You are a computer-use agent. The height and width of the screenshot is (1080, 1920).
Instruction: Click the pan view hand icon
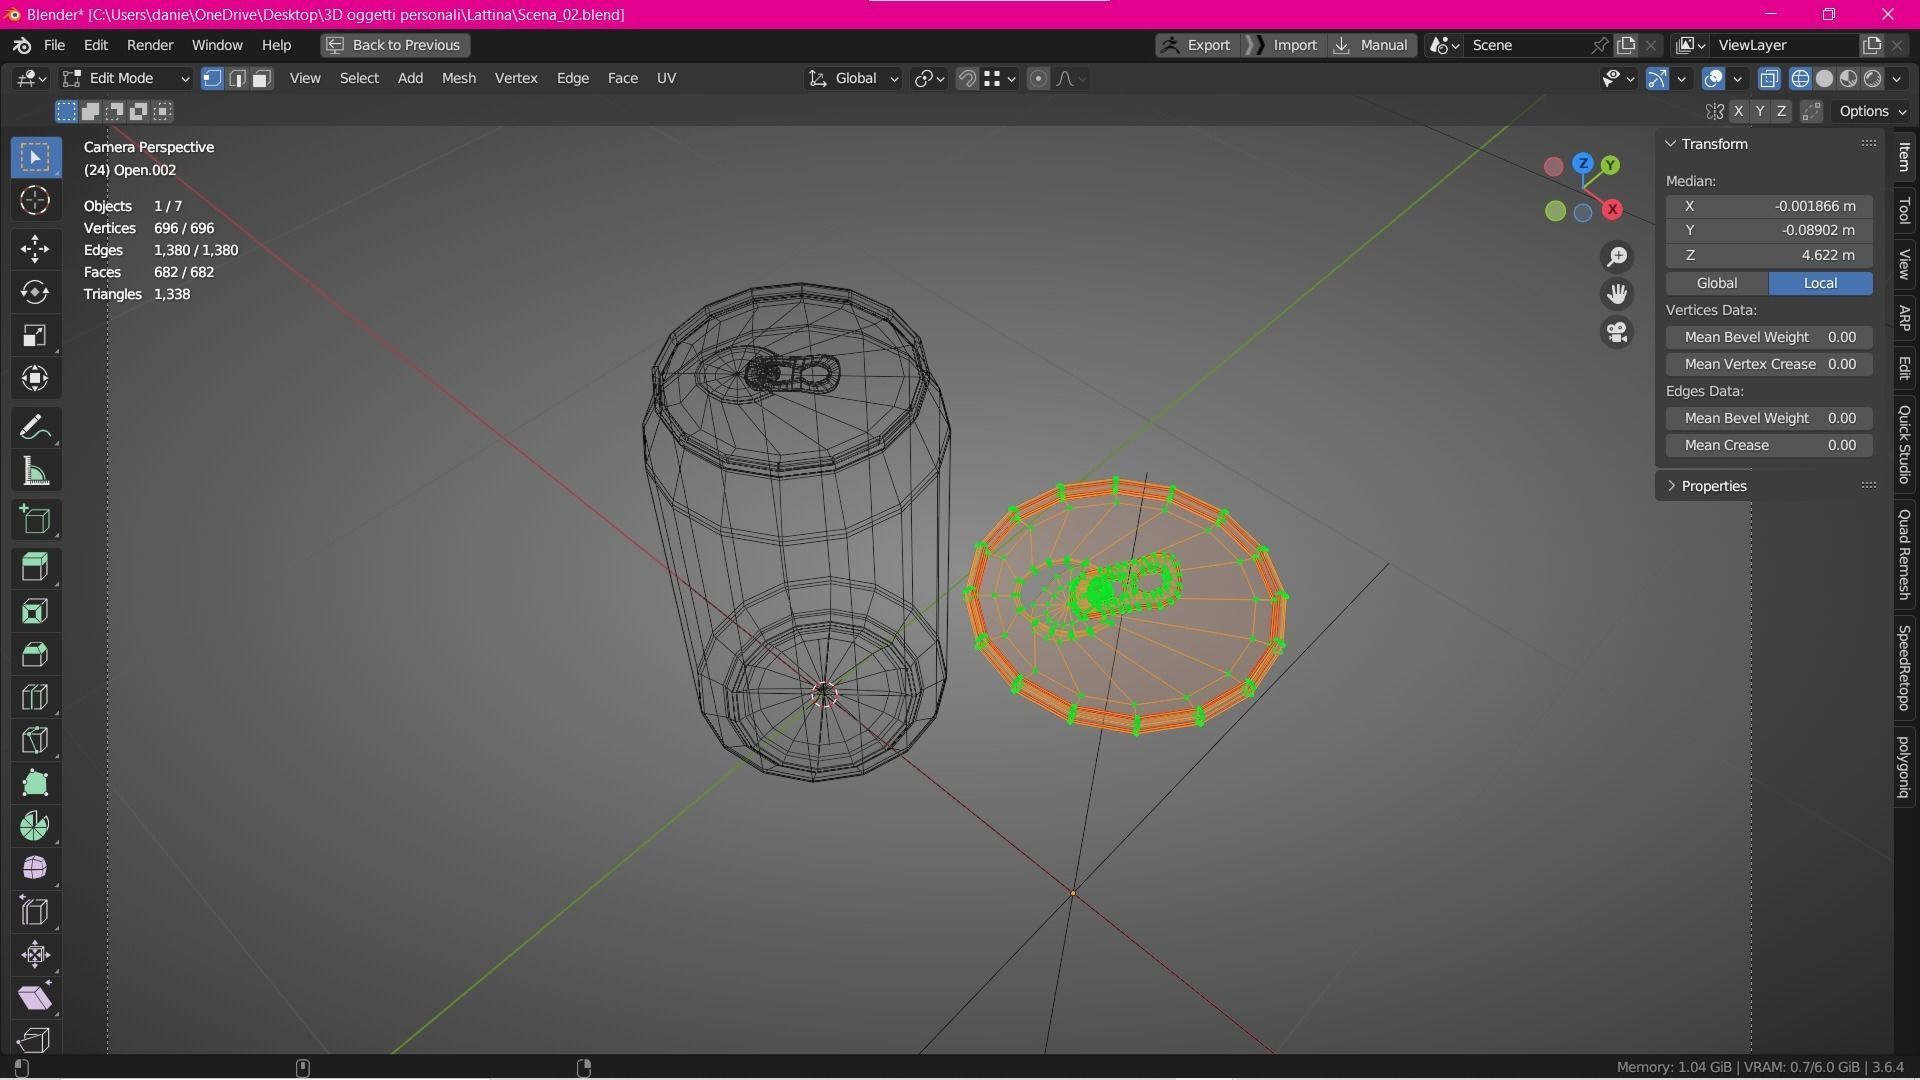[1617, 294]
